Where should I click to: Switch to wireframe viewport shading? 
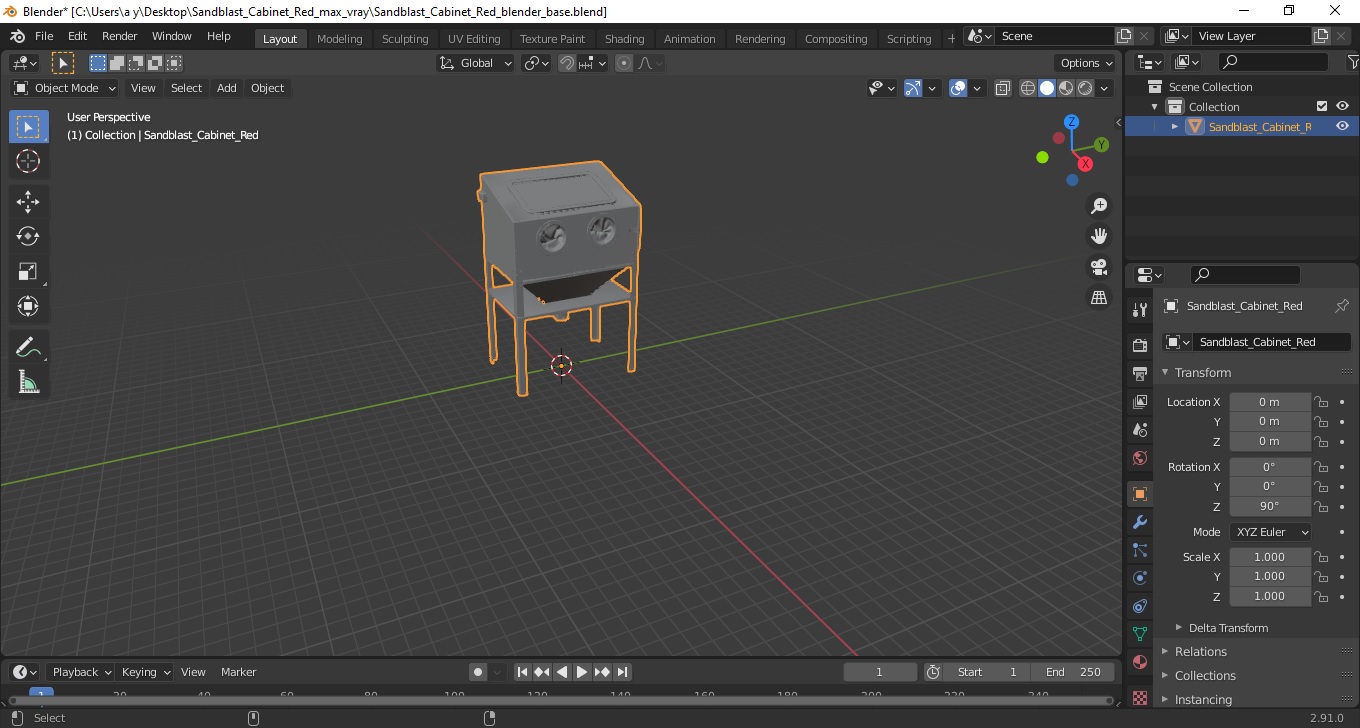1028,88
